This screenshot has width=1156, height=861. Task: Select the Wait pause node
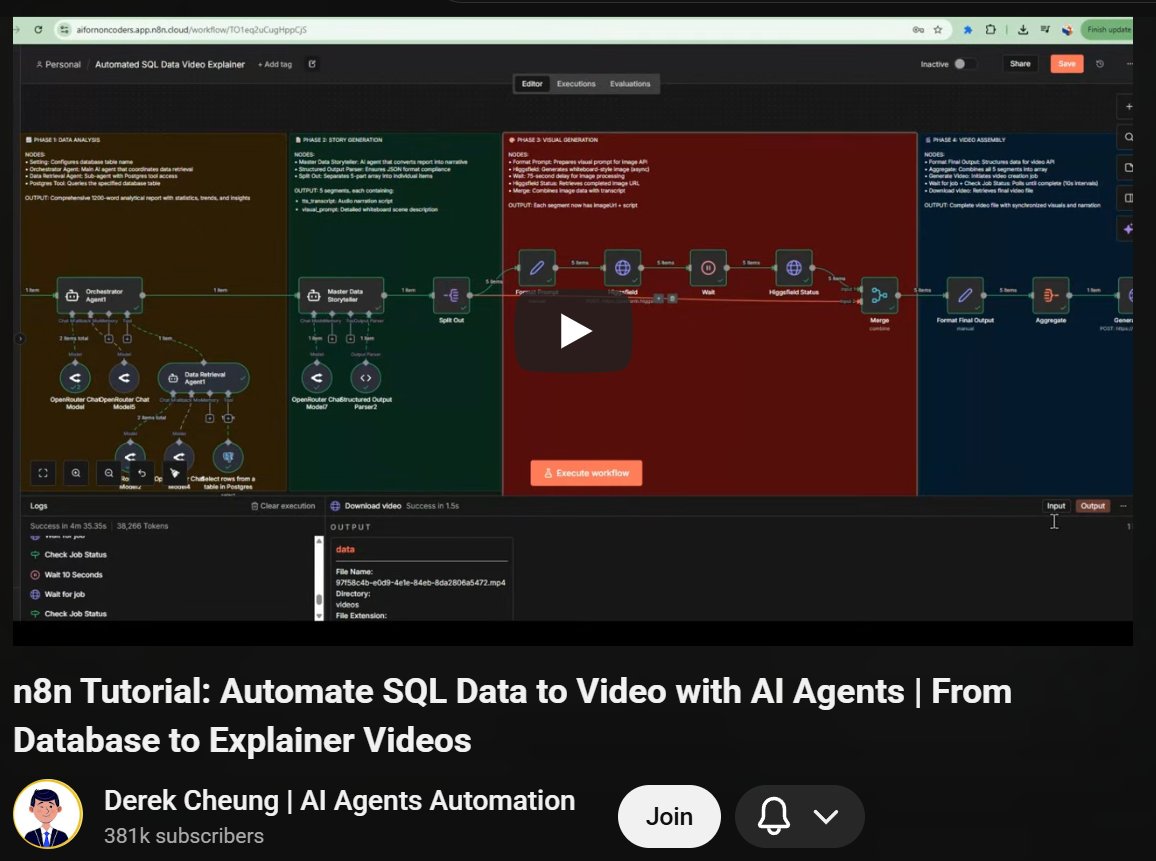(x=708, y=268)
